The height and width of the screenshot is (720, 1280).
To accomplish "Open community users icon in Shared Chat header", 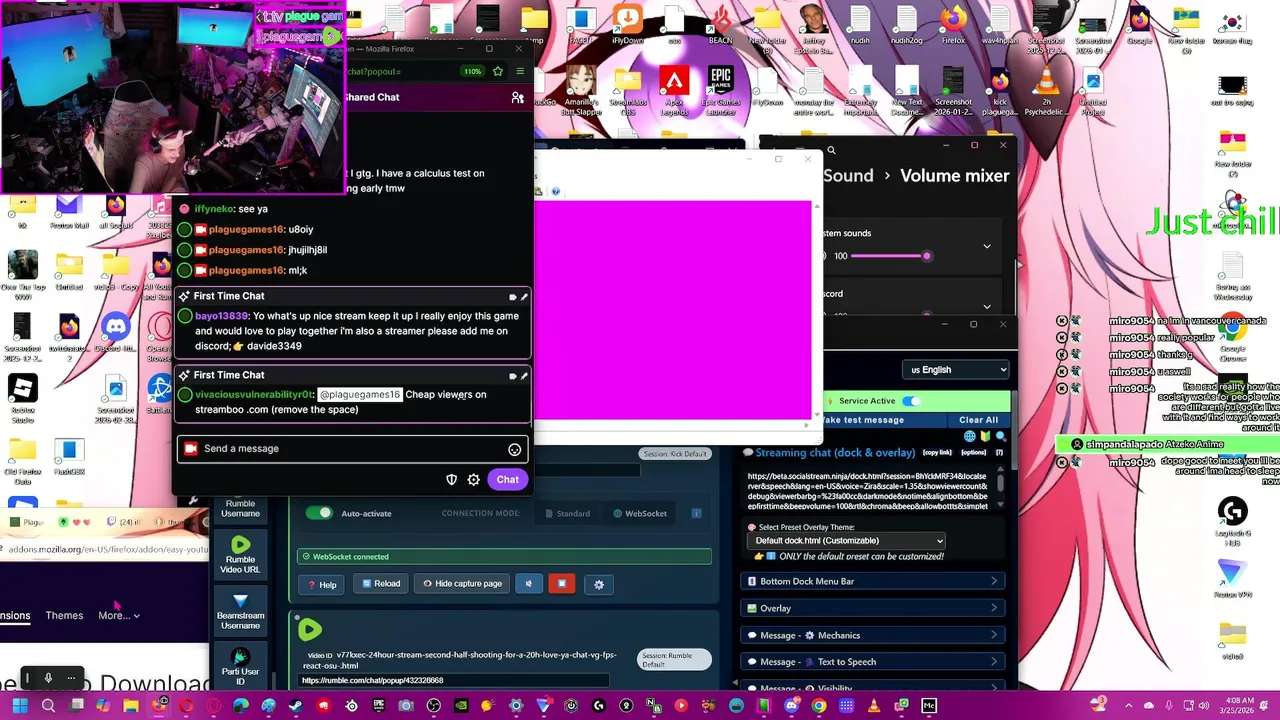I will (x=517, y=97).
